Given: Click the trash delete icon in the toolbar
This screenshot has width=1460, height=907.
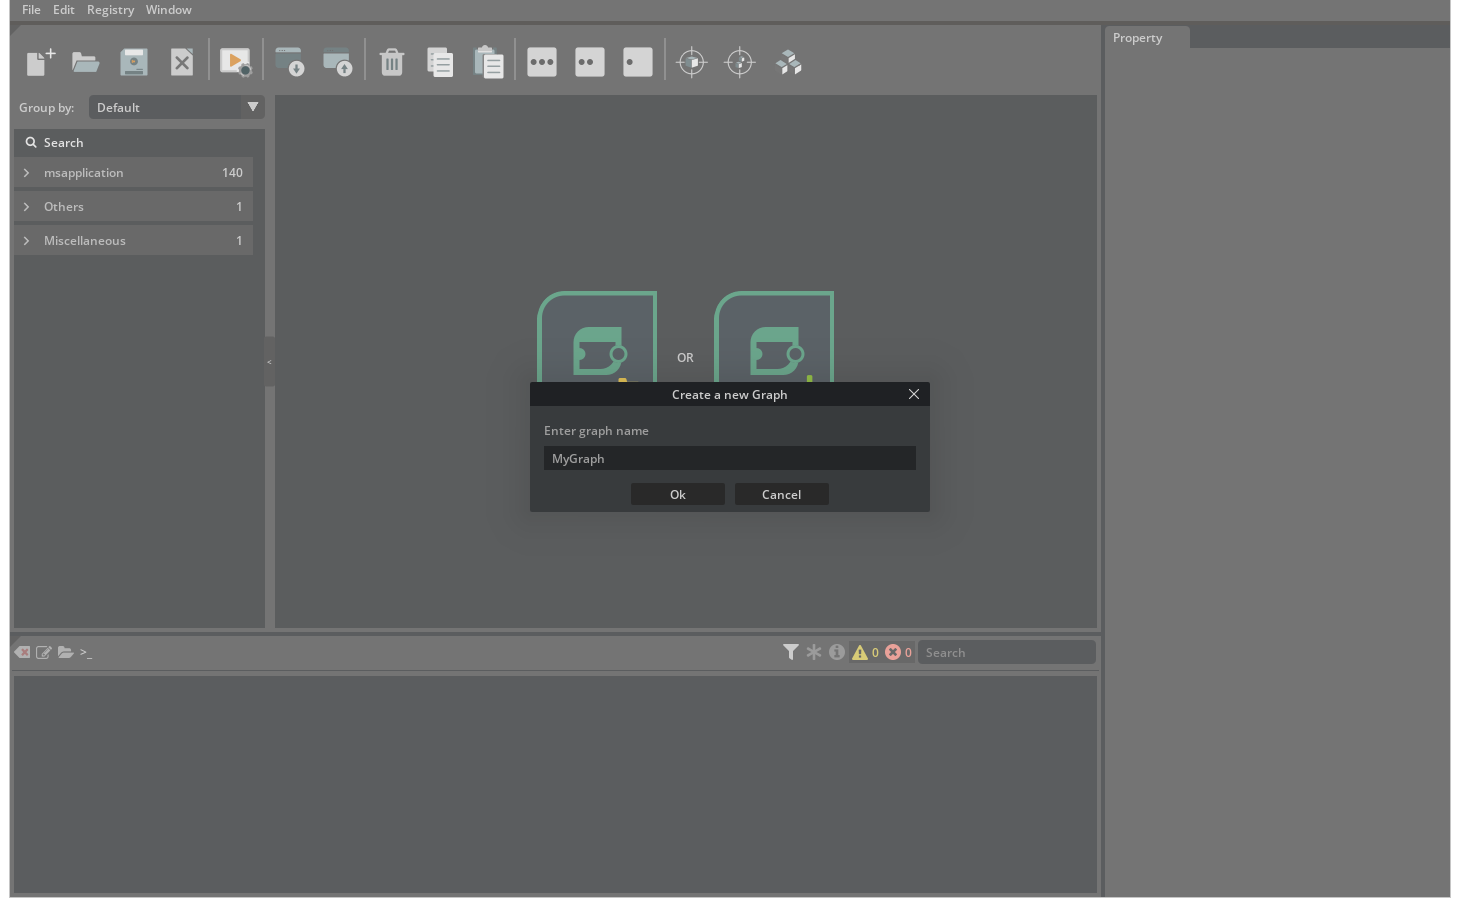Looking at the screenshot, I should [392, 62].
